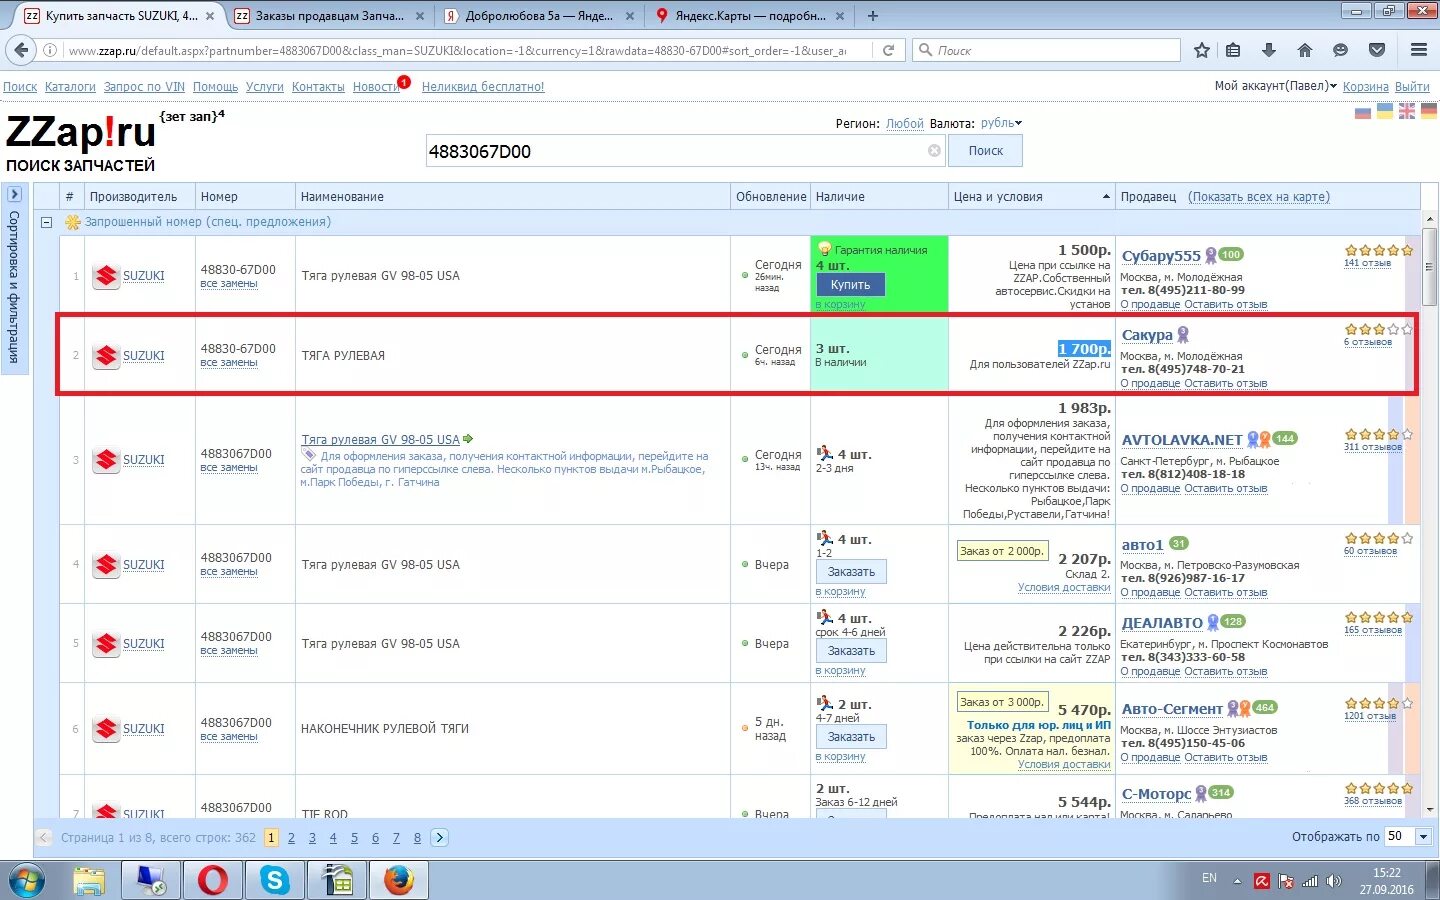Open the Запрос по VIN menu link
1440x900 pixels.
tap(144, 87)
